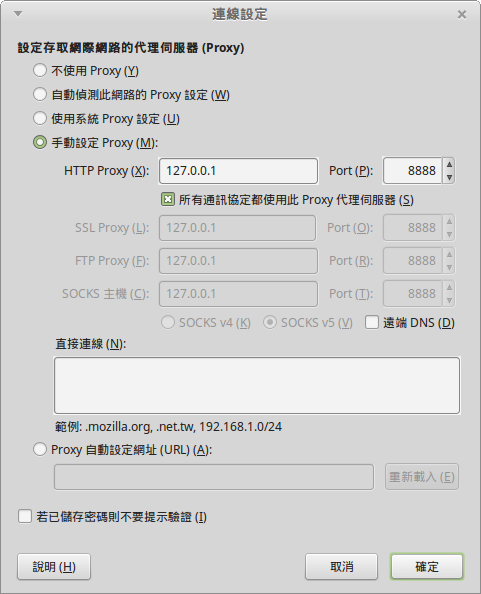Enable the 遠端 DNS checkbox
The image size is (481, 594).
point(372,322)
